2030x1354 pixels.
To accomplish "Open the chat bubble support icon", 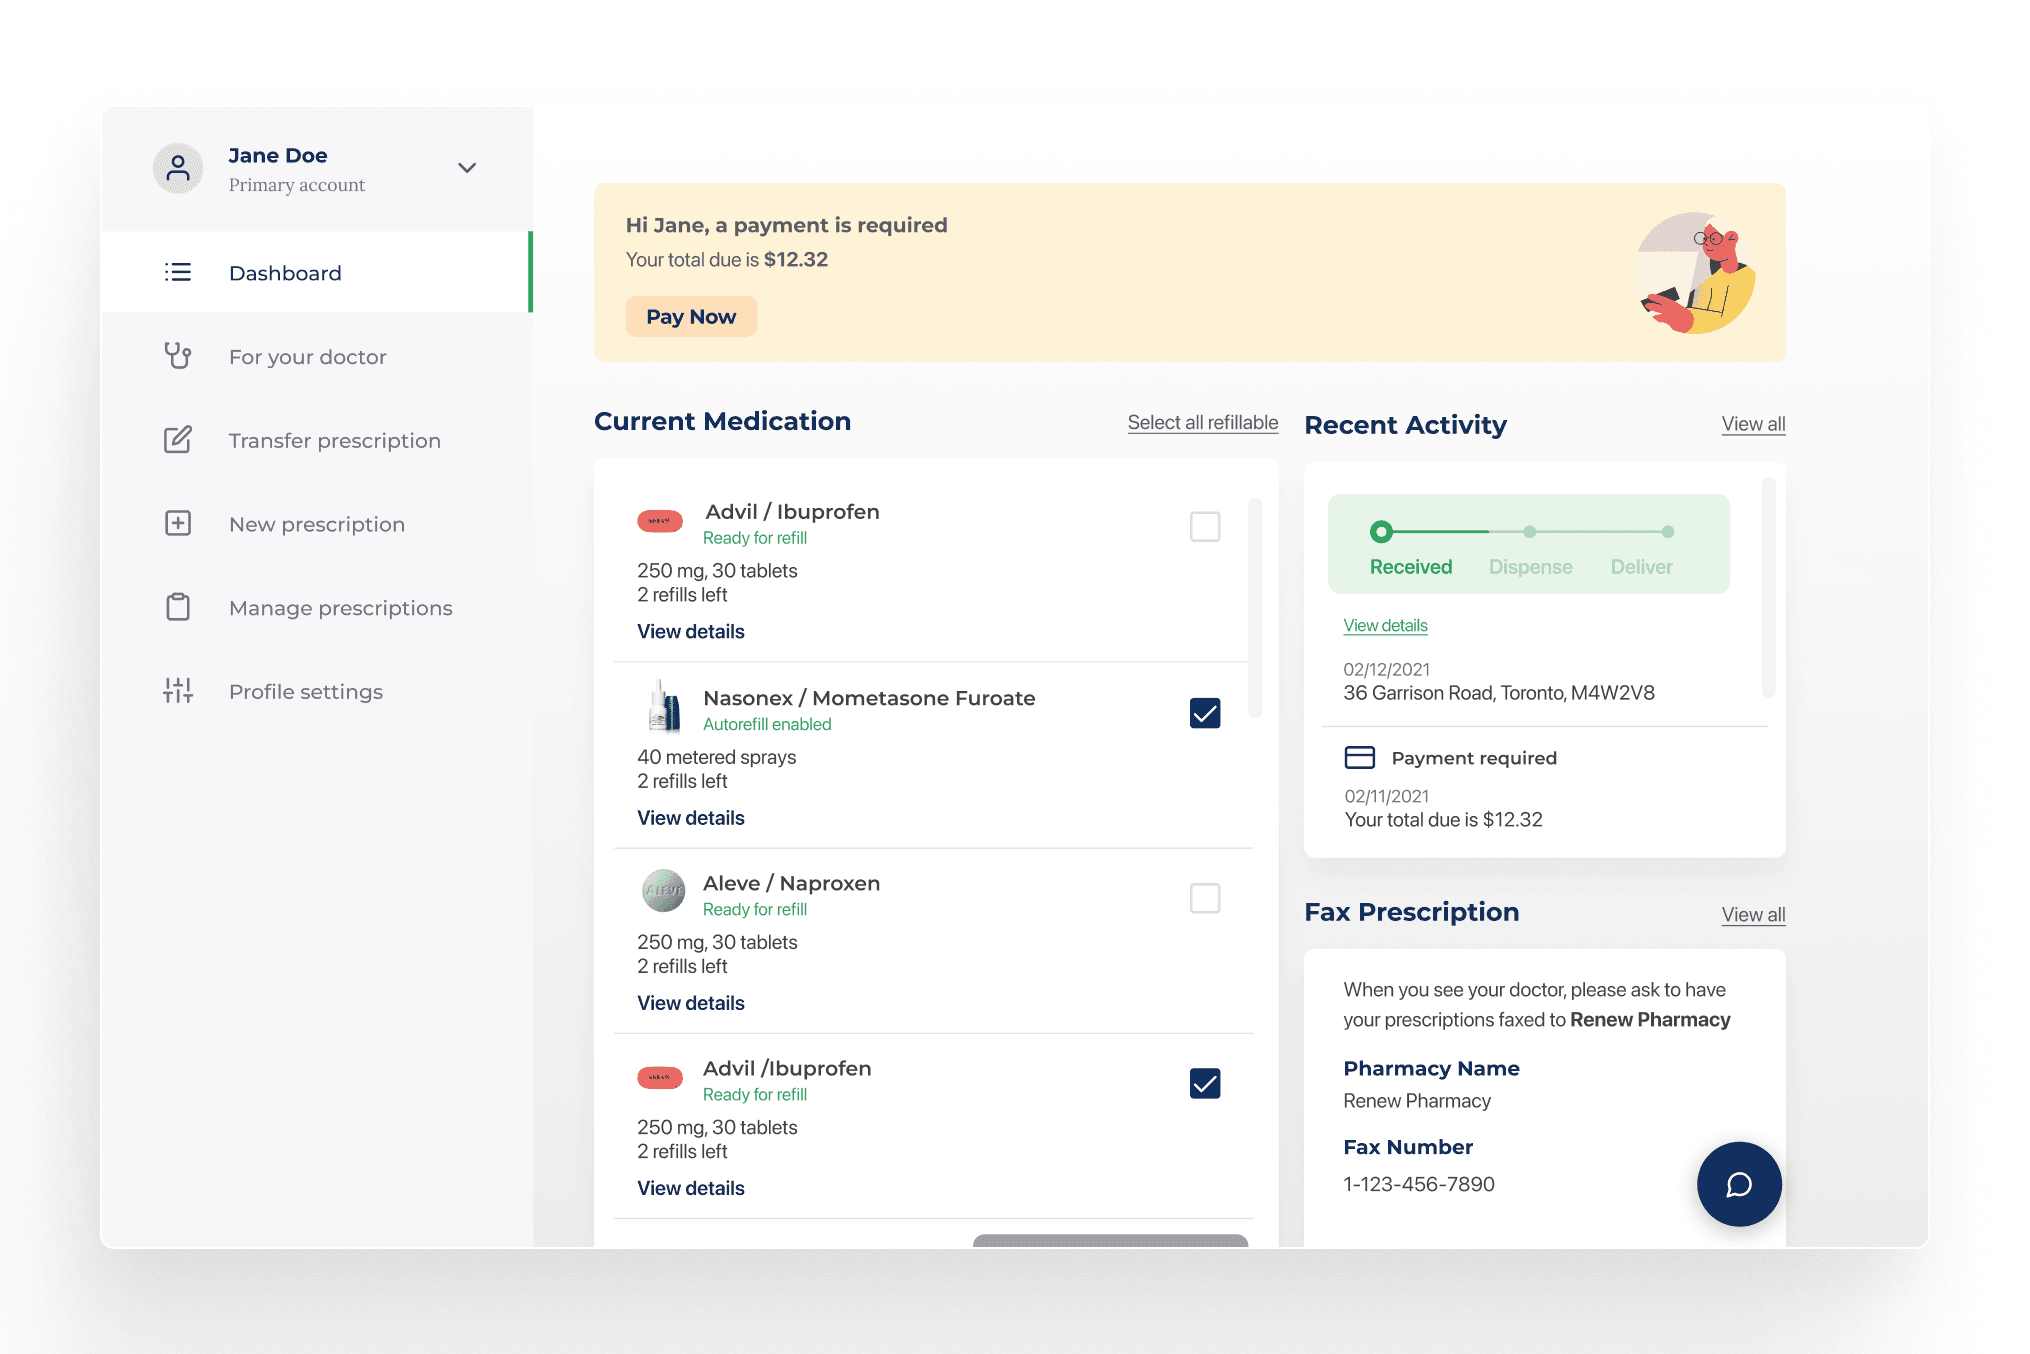I will 1738,1184.
